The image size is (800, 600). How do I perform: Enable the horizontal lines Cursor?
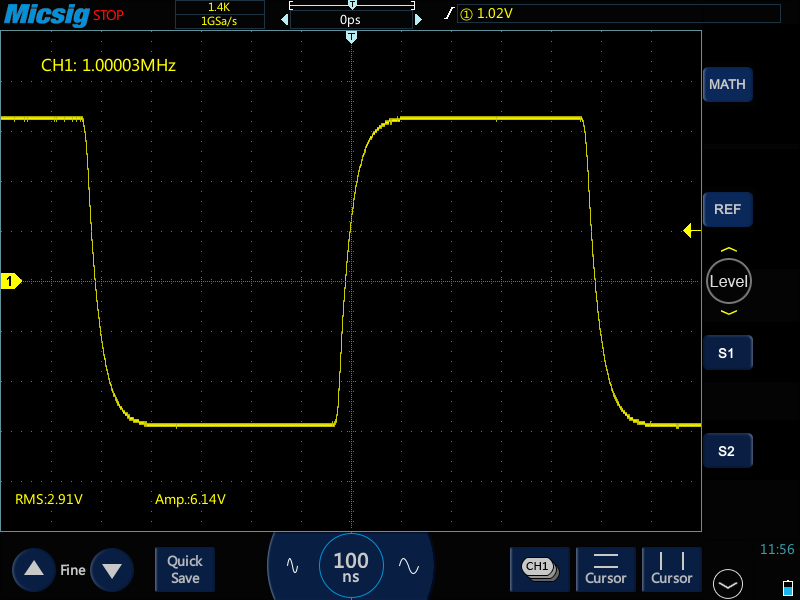(606, 569)
